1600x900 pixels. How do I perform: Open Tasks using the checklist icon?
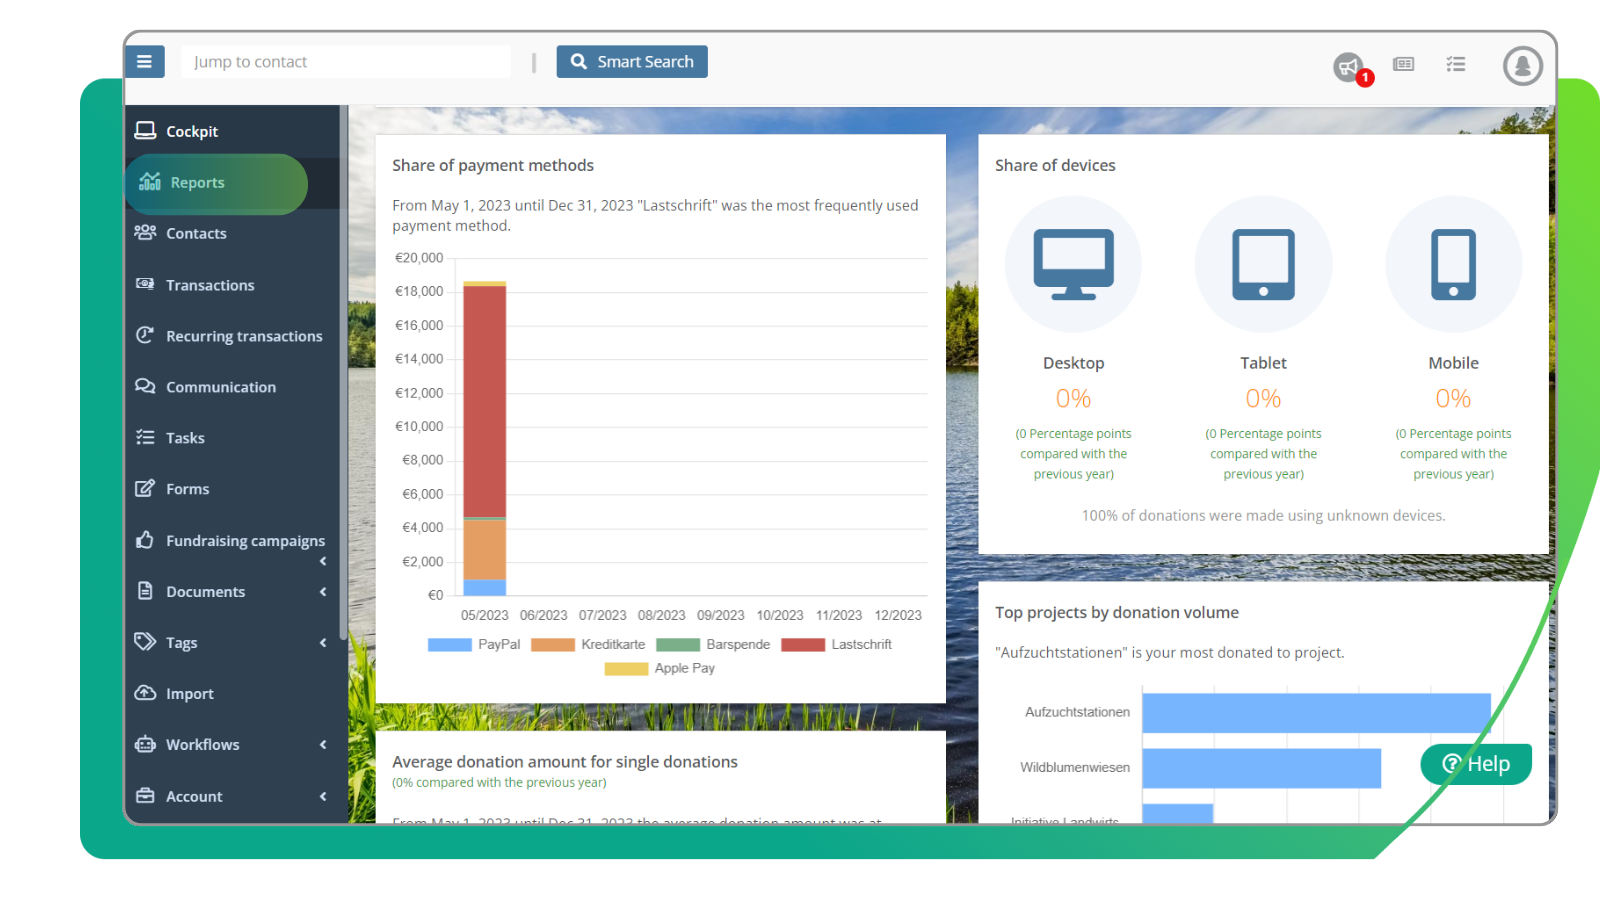click(x=146, y=437)
